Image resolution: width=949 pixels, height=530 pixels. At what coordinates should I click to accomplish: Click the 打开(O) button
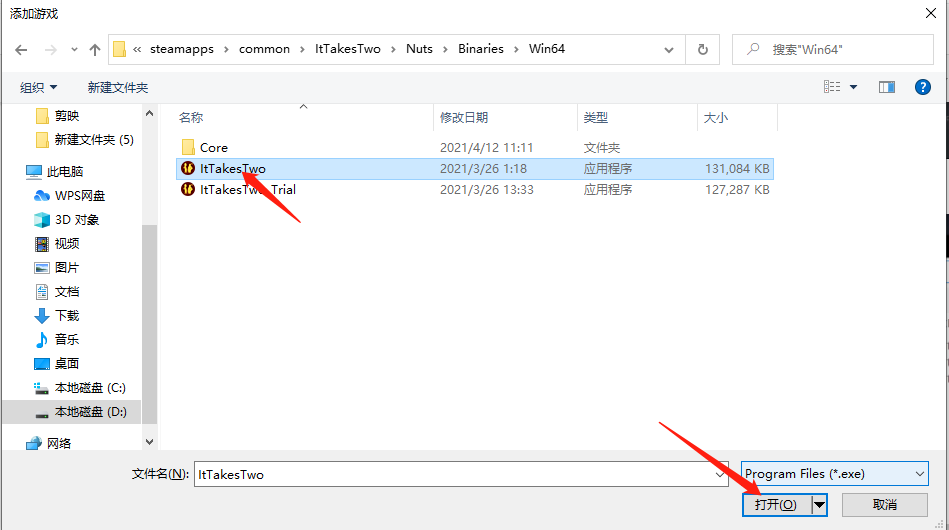click(x=776, y=505)
